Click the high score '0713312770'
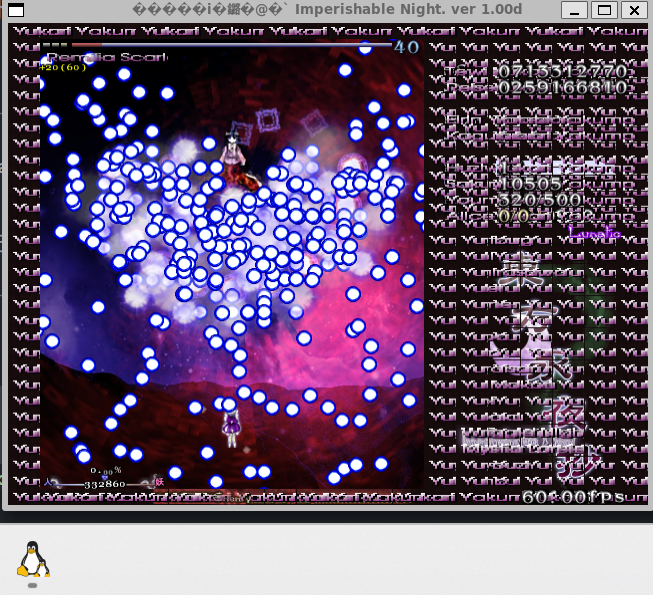 pyautogui.click(x=562, y=72)
